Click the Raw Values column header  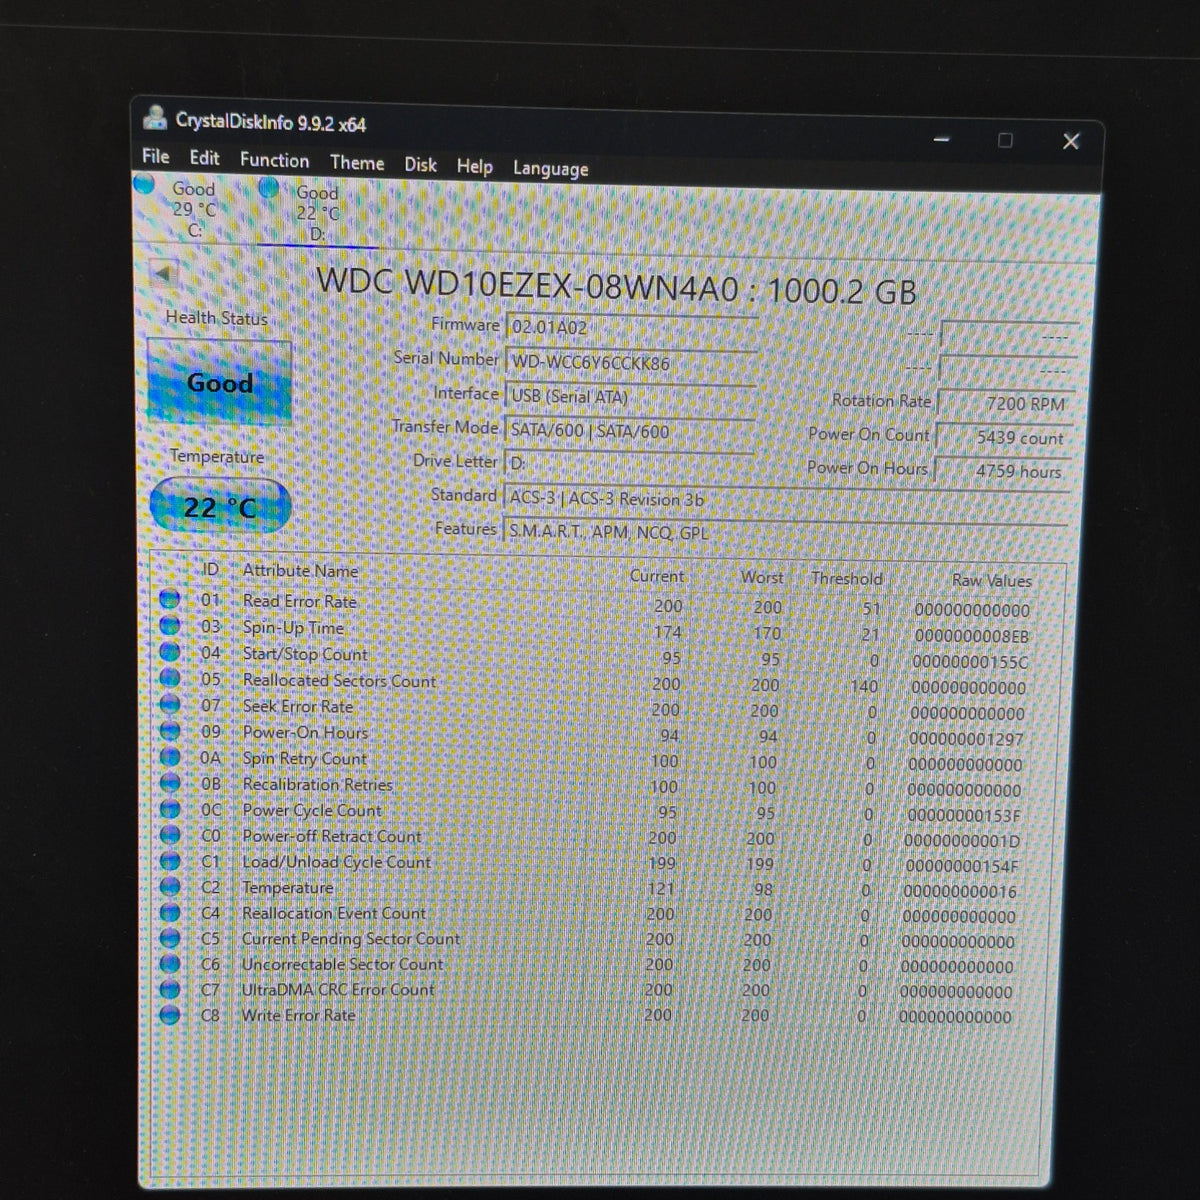(991, 580)
